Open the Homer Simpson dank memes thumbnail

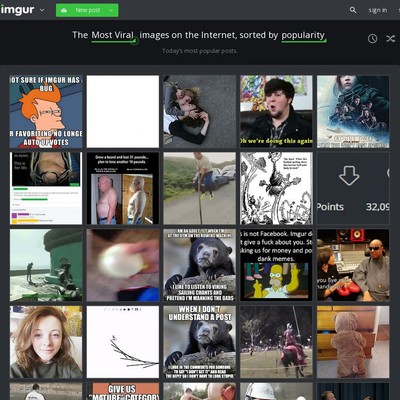276,265
